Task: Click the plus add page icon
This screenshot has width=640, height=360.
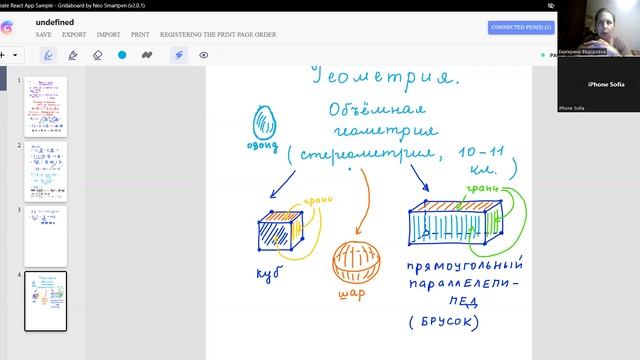Action: (x=2, y=55)
